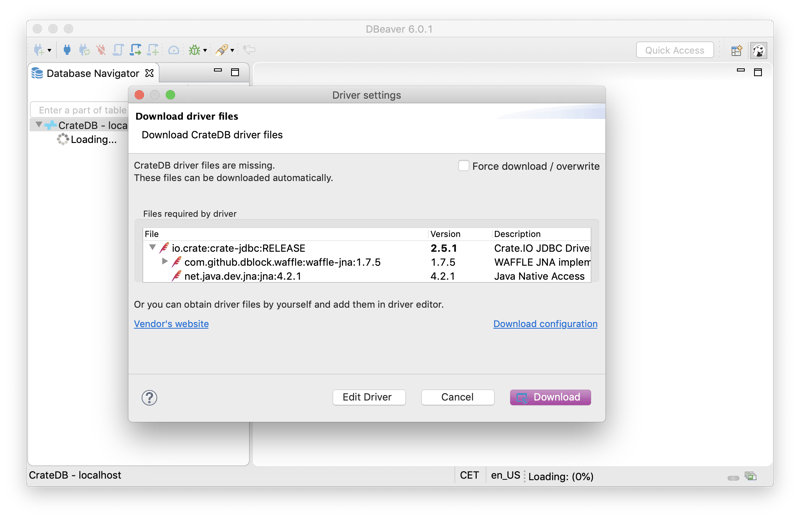Expand the waffle-jna:1.7.5 row
The width and height of the screenshot is (800, 519).
click(164, 261)
